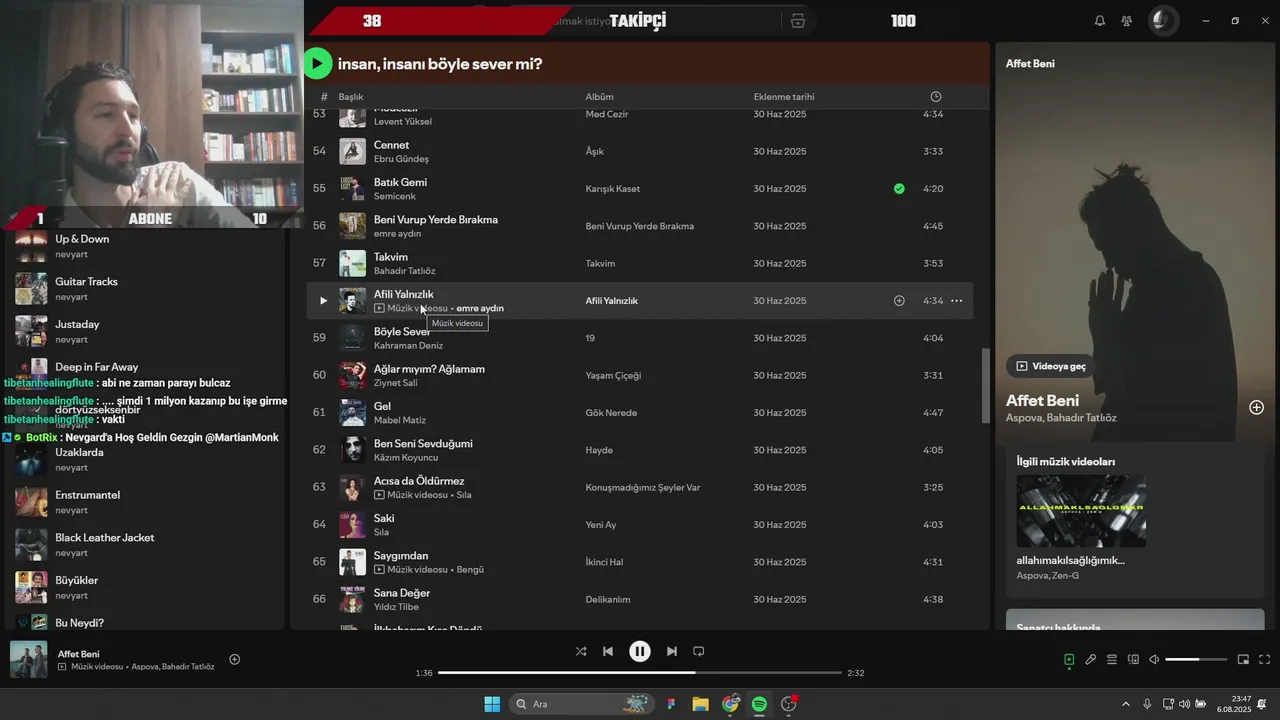Viewport: 1280px width, 720px height.
Task: Add Affet Beni via plus icon in right panel
Action: (1257, 407)
